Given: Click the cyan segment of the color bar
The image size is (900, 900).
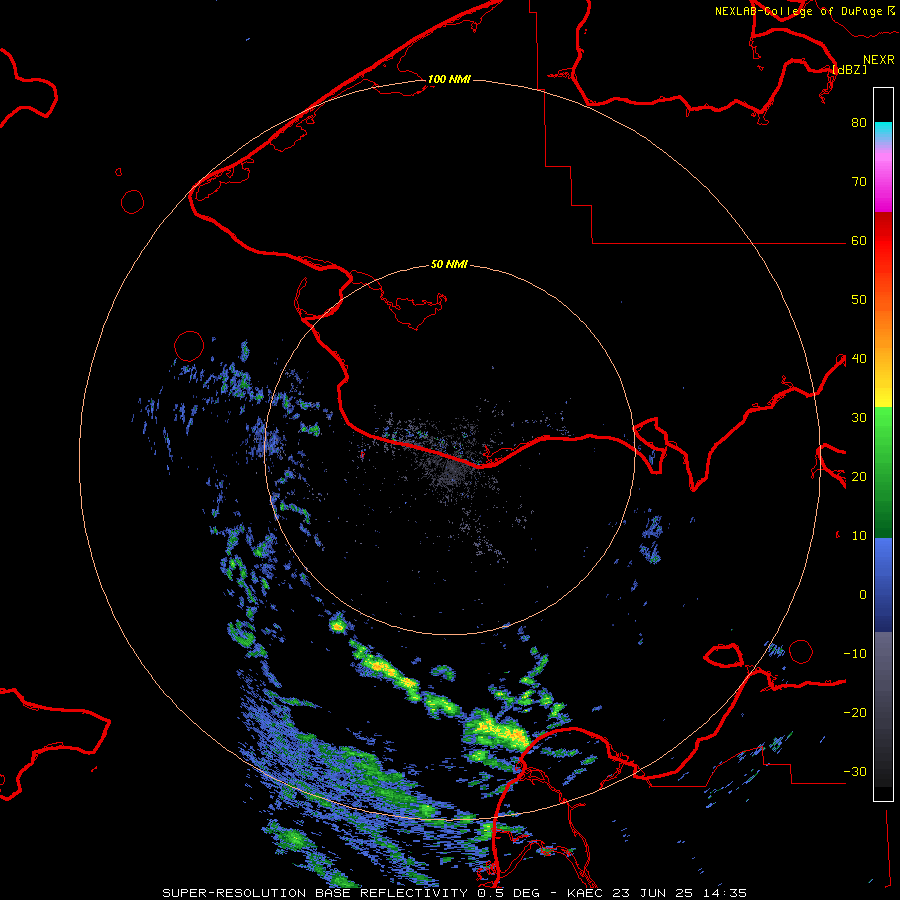Looking at the screenshot, I should pyautogui.click(x=883, y=132).
